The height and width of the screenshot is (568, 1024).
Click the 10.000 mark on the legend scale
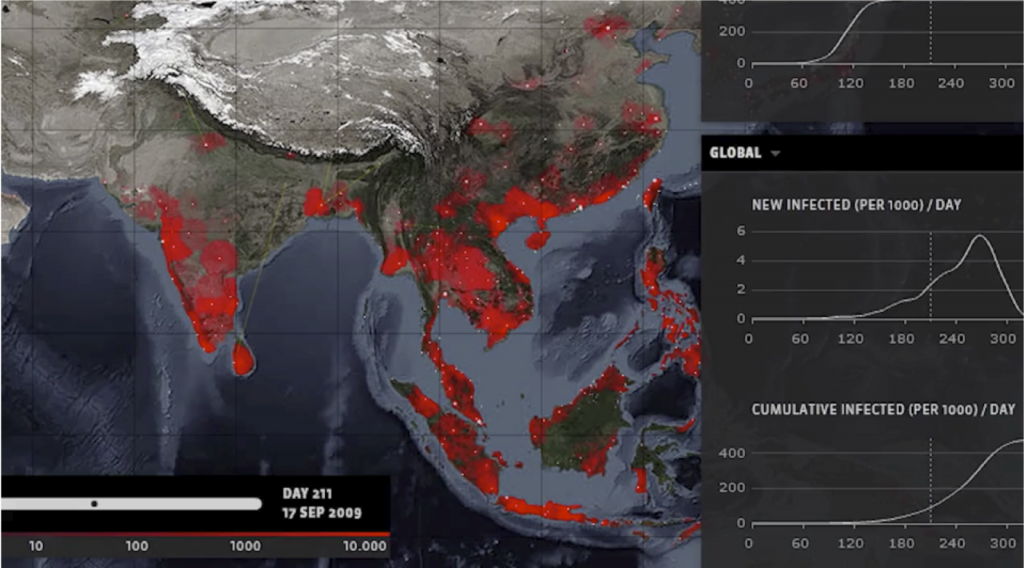pyautogui.click(x=365, y=546)
